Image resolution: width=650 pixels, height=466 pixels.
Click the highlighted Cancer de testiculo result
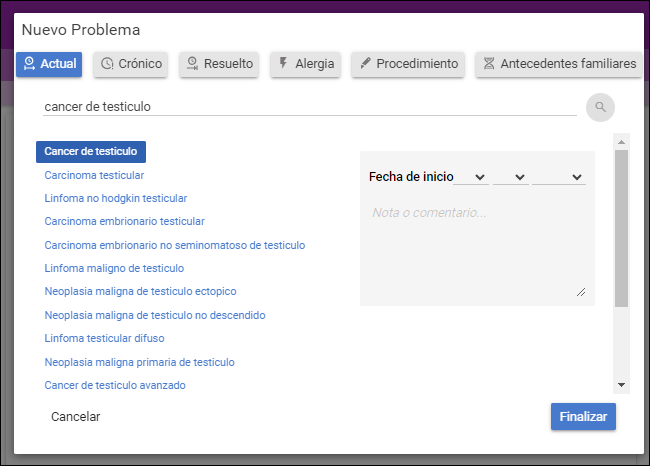[x=91, y=152]
